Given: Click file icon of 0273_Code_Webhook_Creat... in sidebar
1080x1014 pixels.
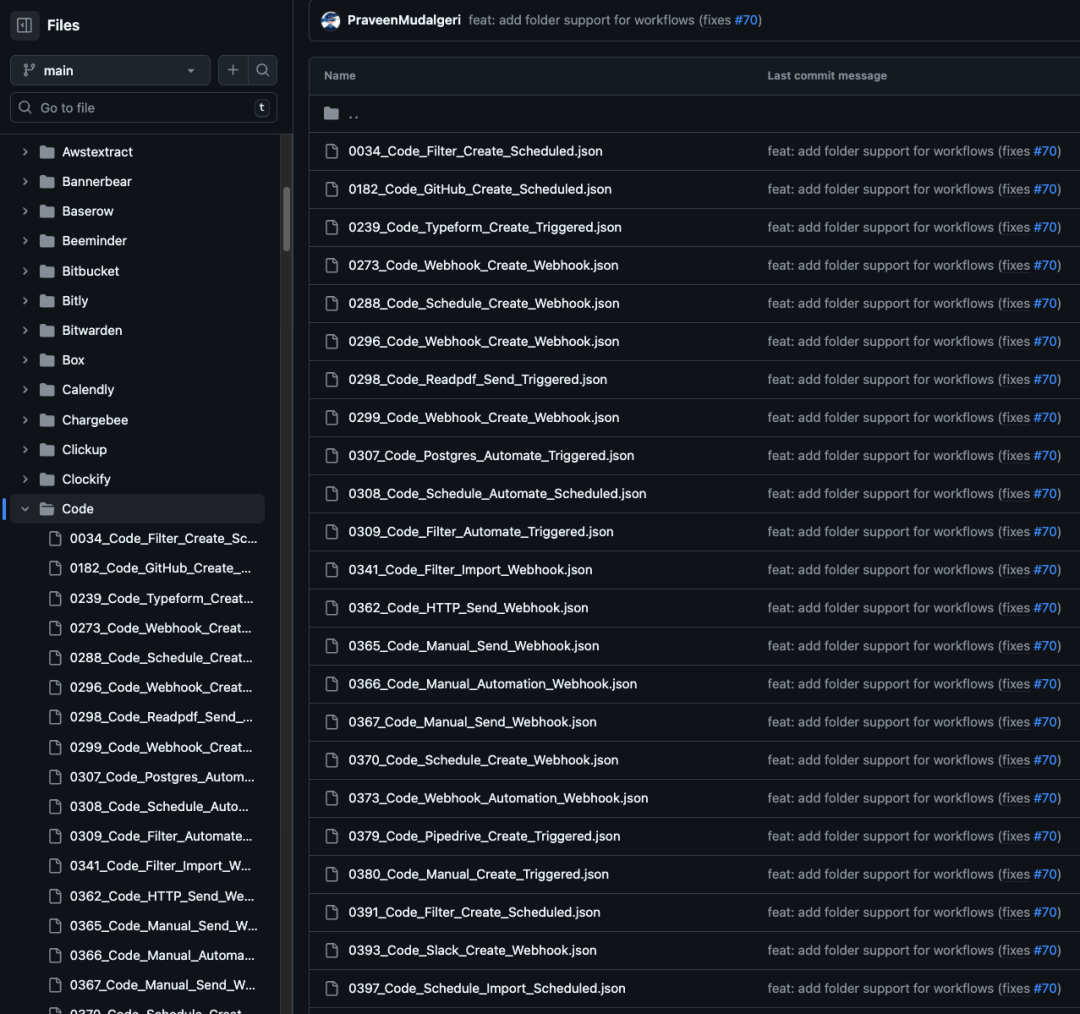Looking at the screenshot, I should point(55,628).
